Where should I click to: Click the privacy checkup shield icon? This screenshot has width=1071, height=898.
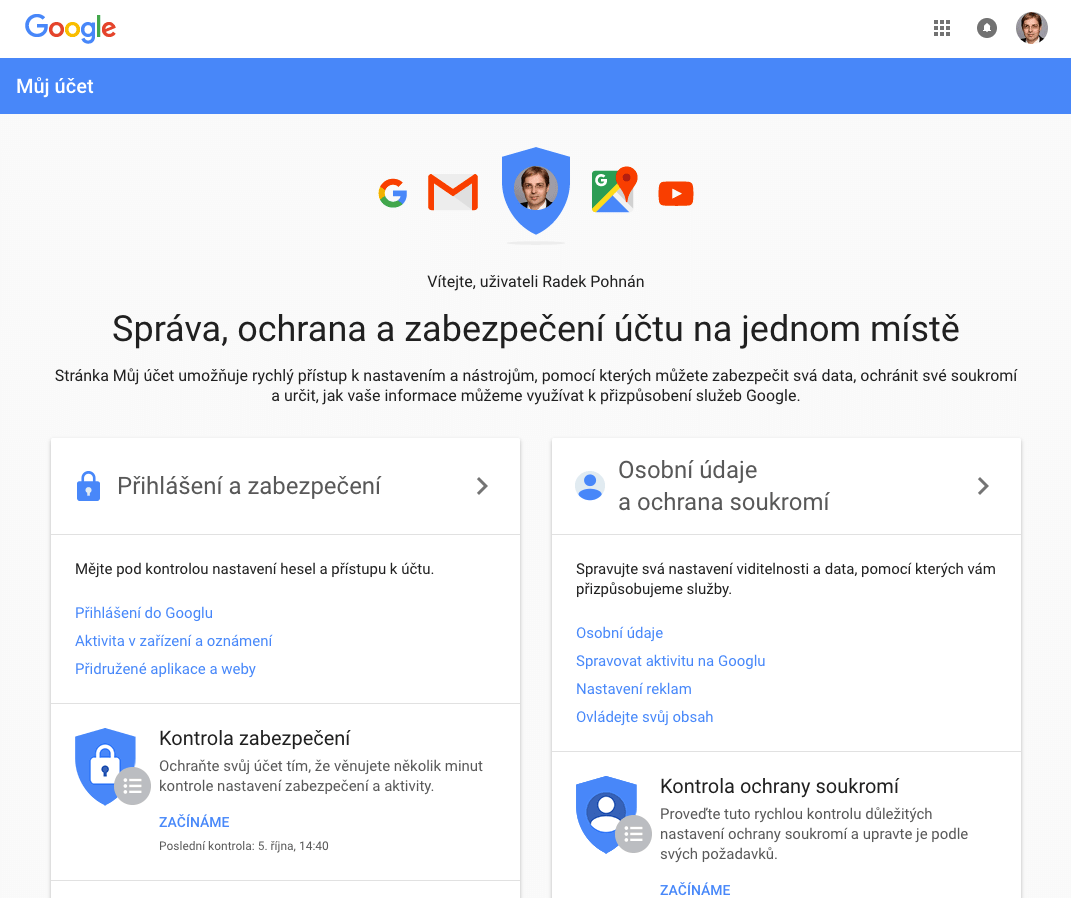click(607, 815)
